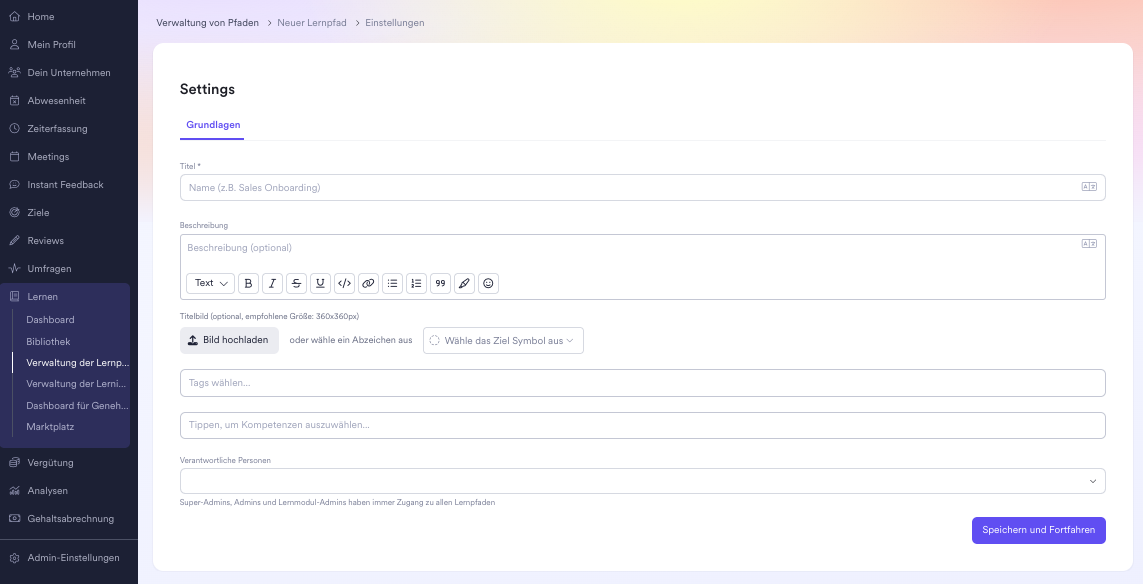Click the Bild hochladen button
The width and height of the screenshot is (1143, 584).
pos(228,340)
